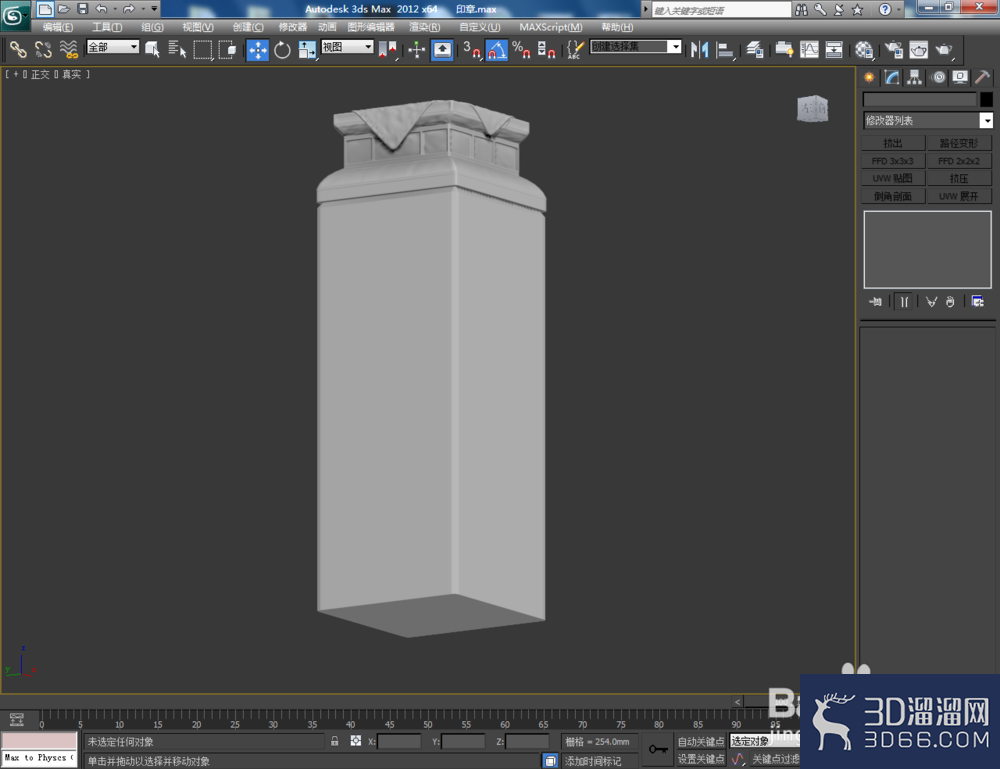Switch to the Create command panel tab
The height and width of the screenshot is (769, 1000).
(x=869, y=77)
